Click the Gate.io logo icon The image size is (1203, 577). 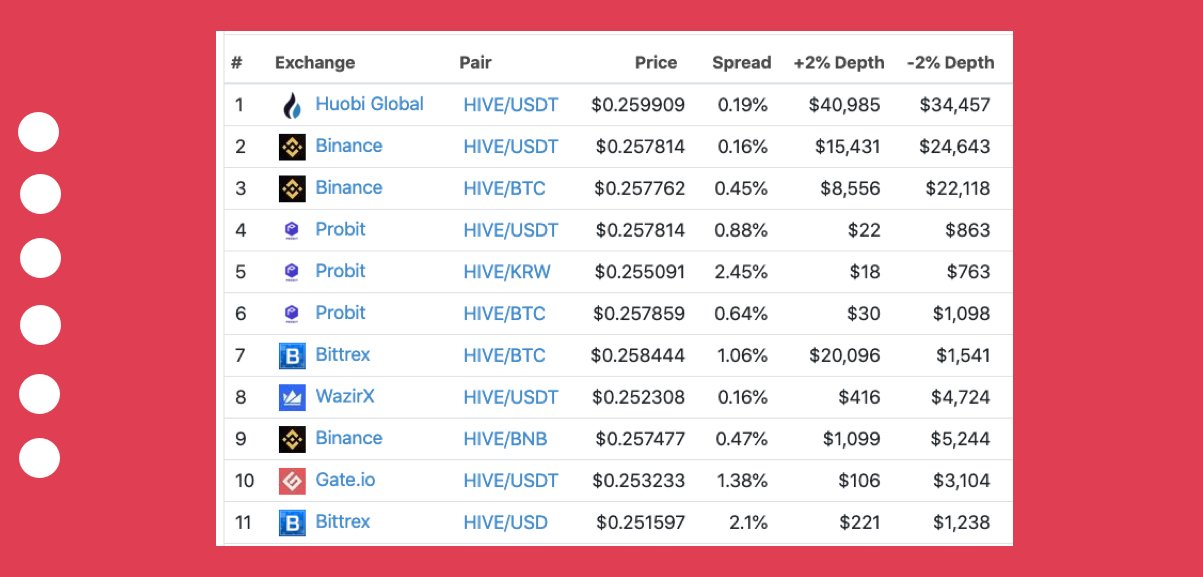point(292,481)
